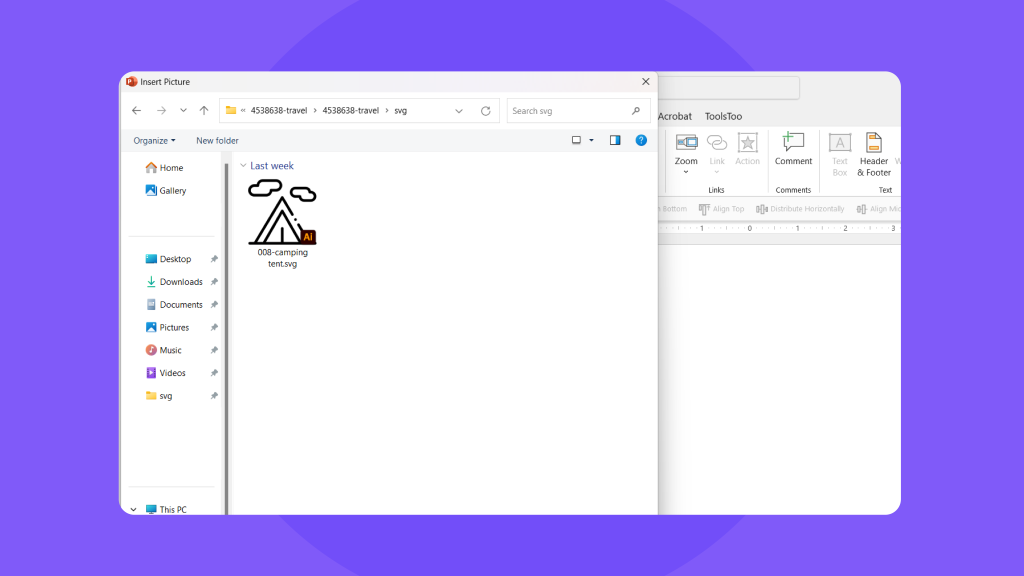The width and height of the screenshot is (1024, 576).
Task: Open the Organize dropdown menu
Action: (155, 140)
